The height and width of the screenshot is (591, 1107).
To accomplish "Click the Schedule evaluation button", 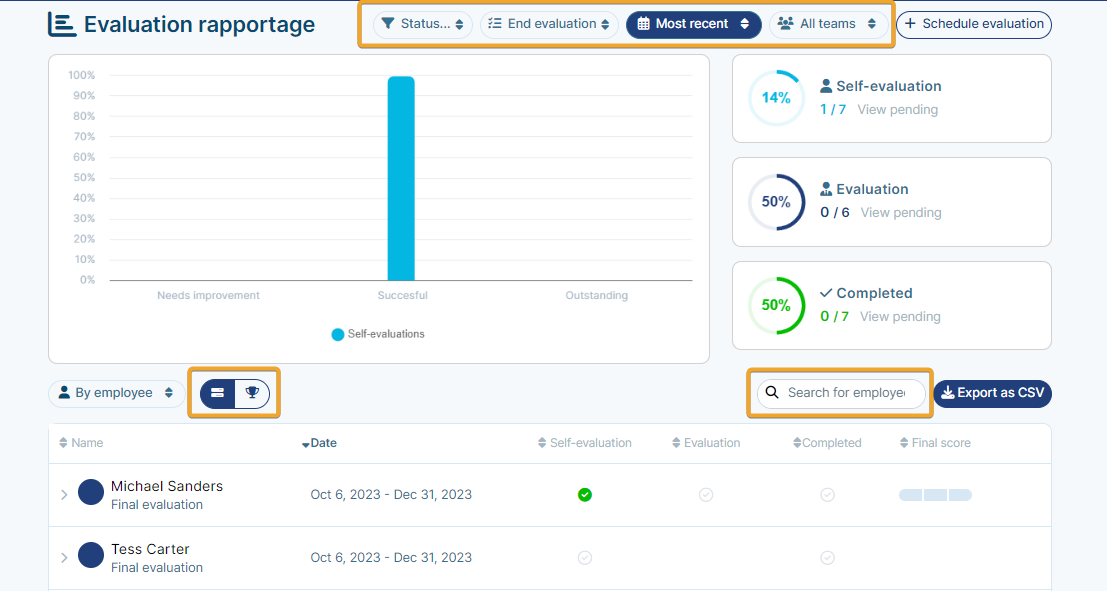I will point(974,24).
